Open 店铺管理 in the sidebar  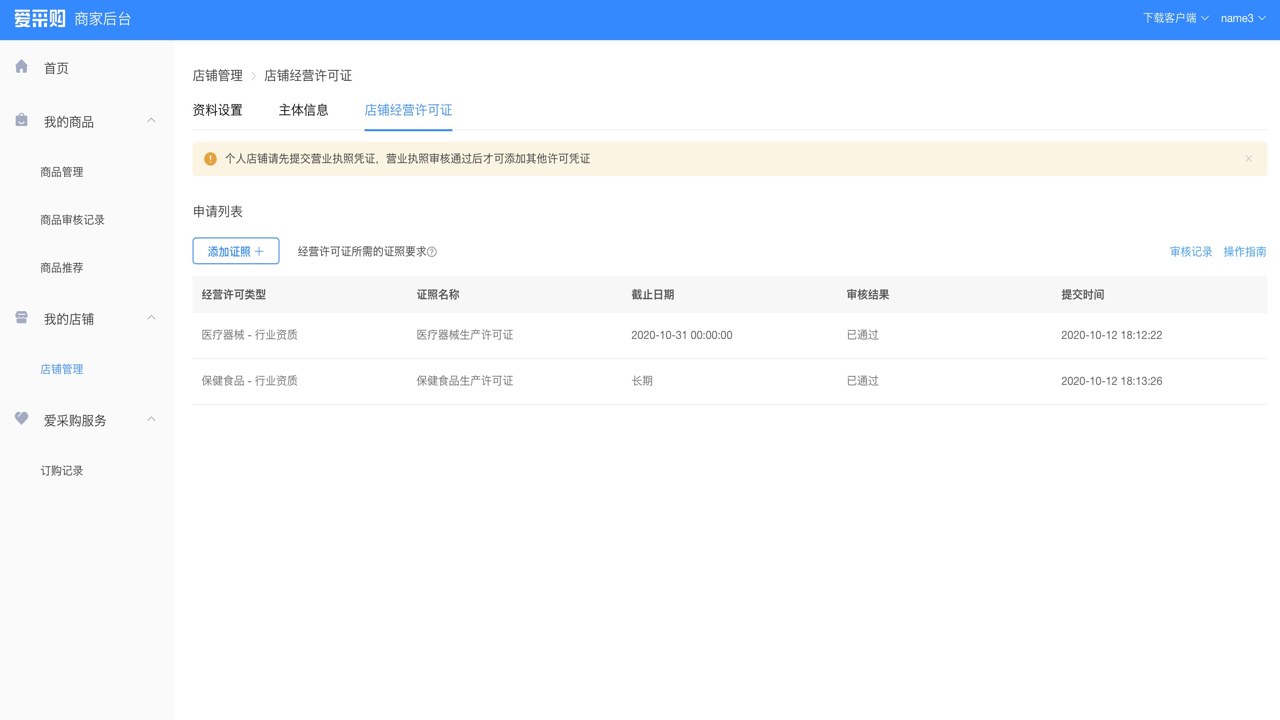62,369
